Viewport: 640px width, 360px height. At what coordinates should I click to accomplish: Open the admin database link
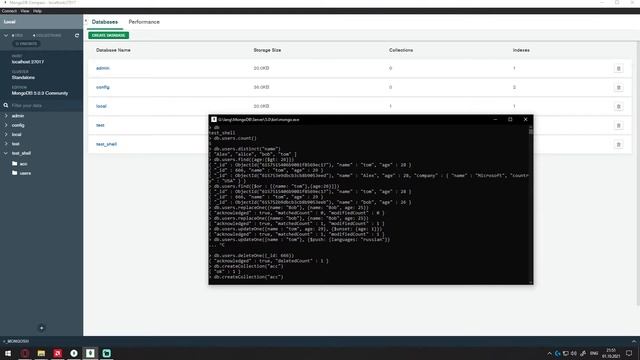click(x=102, y=68)
